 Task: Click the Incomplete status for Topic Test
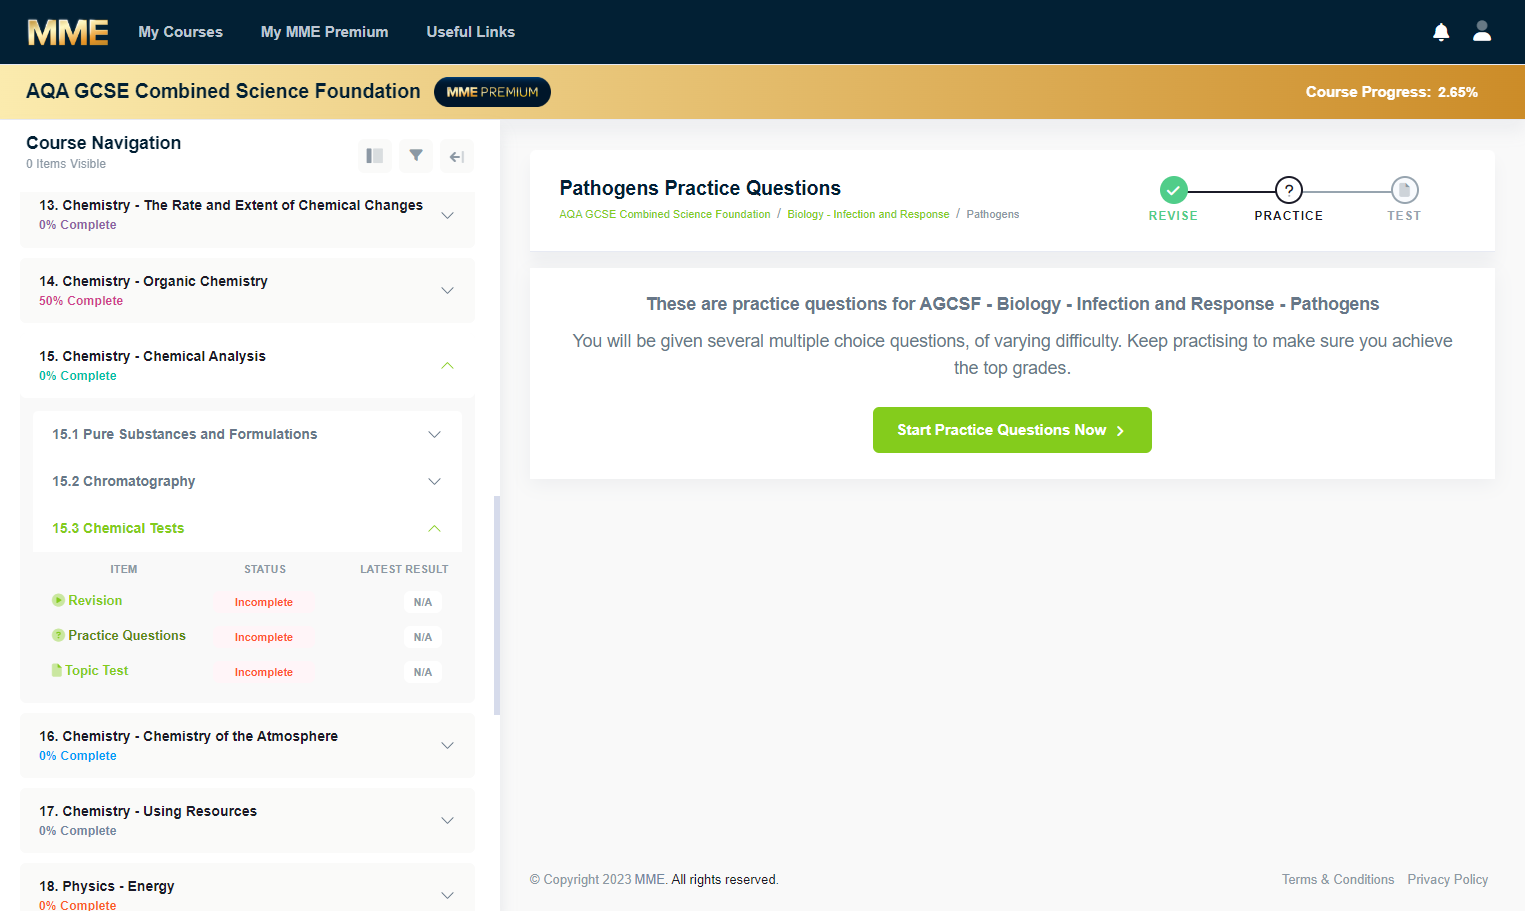[264, 672]
